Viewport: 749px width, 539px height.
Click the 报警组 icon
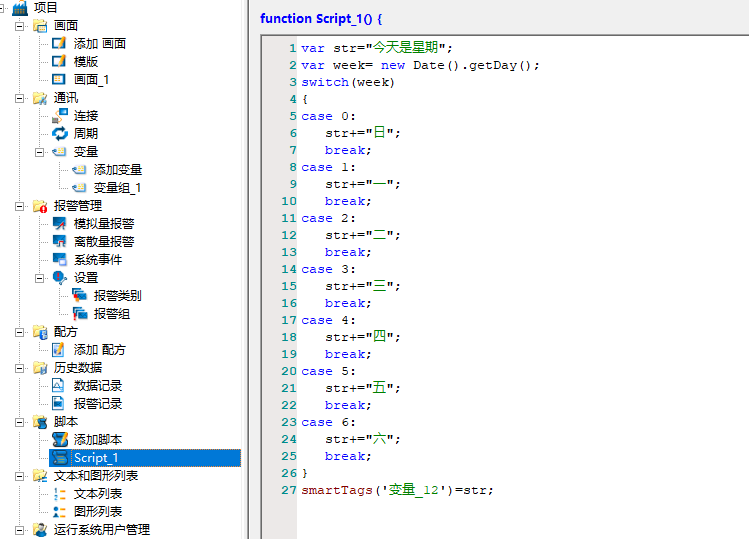80,314
